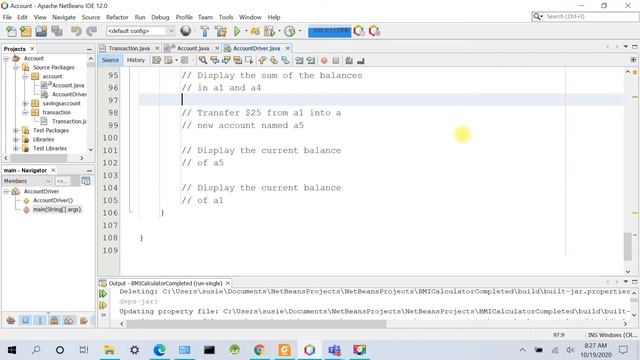Select main(String[] args) in Navigator

tap(57, 209)
